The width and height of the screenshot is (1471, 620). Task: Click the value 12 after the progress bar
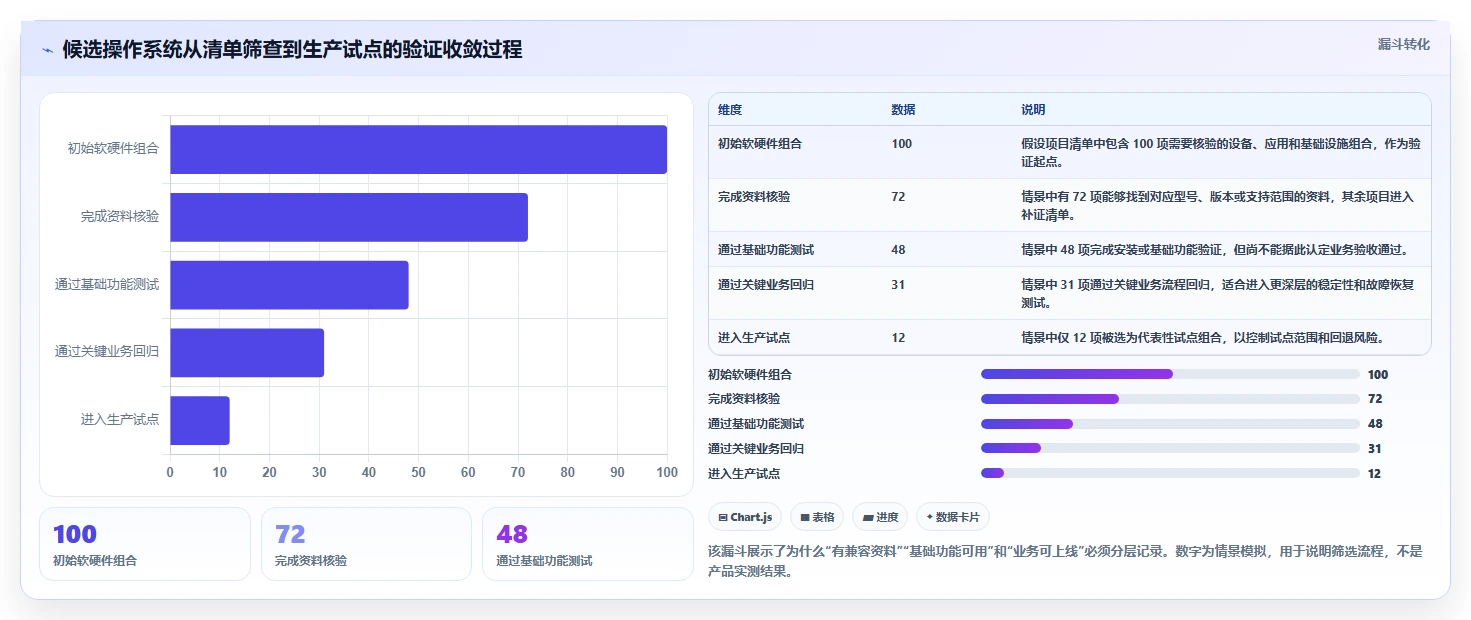[x=1375, y=474]
